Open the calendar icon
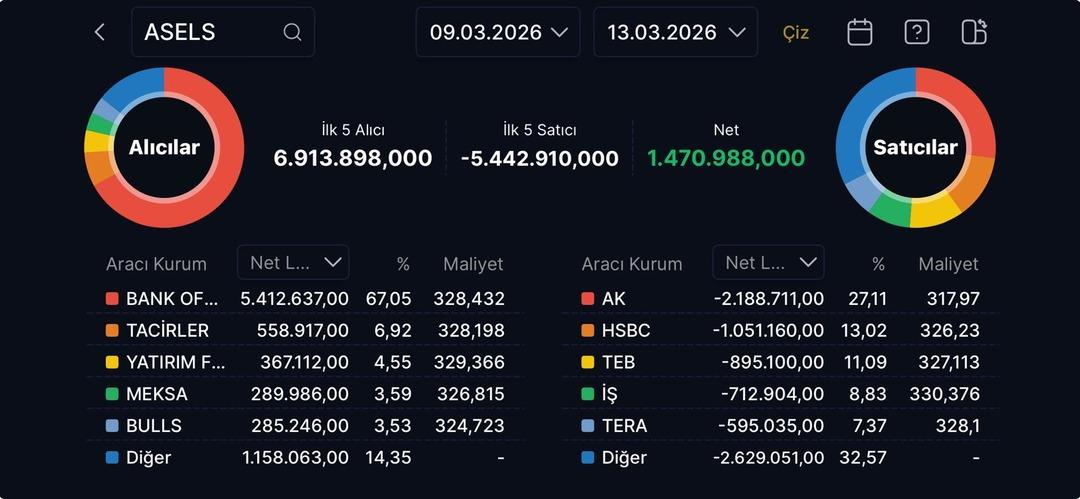1080x499 pixels. (x=859, y=32)
